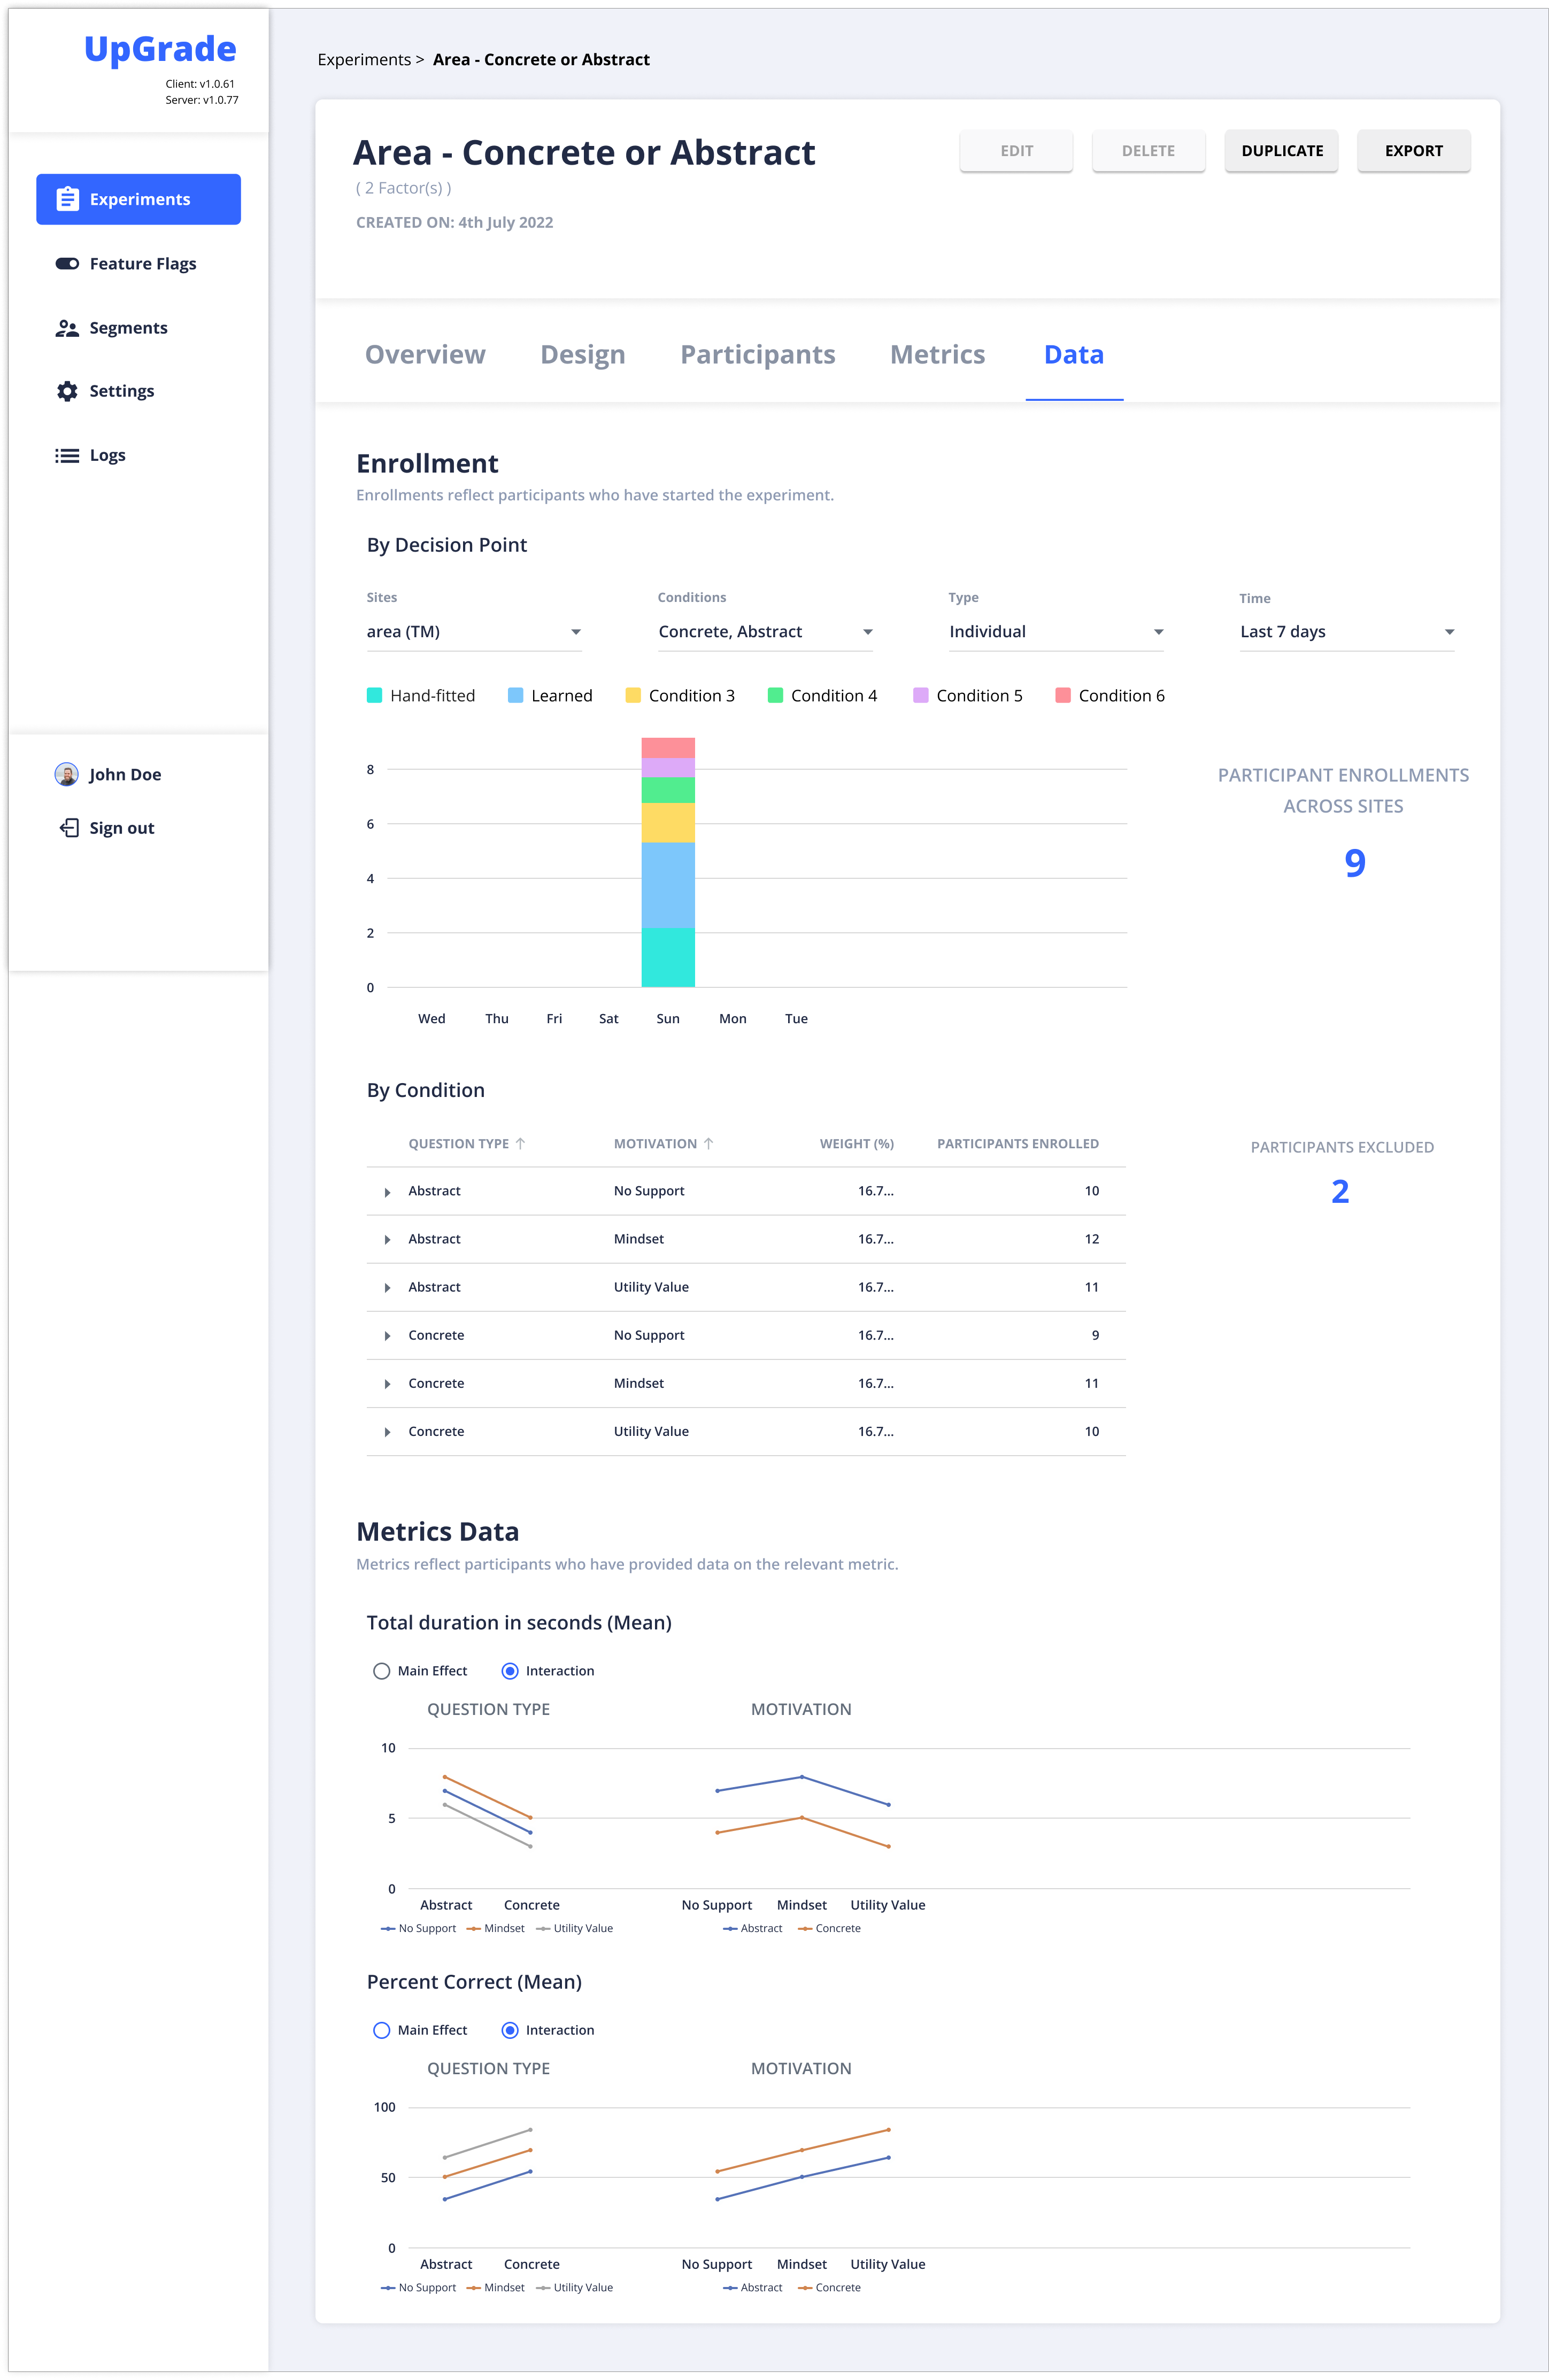The image size is (1549, 2380).
Task: Choose Main Effect under Percent Correct
Action: 381,2030
